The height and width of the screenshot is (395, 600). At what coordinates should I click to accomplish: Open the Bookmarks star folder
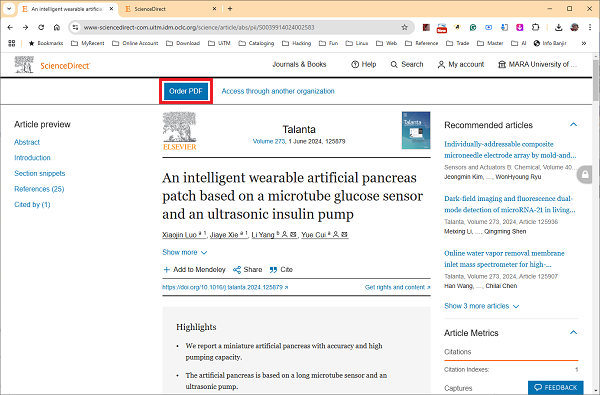pos(46,43)
